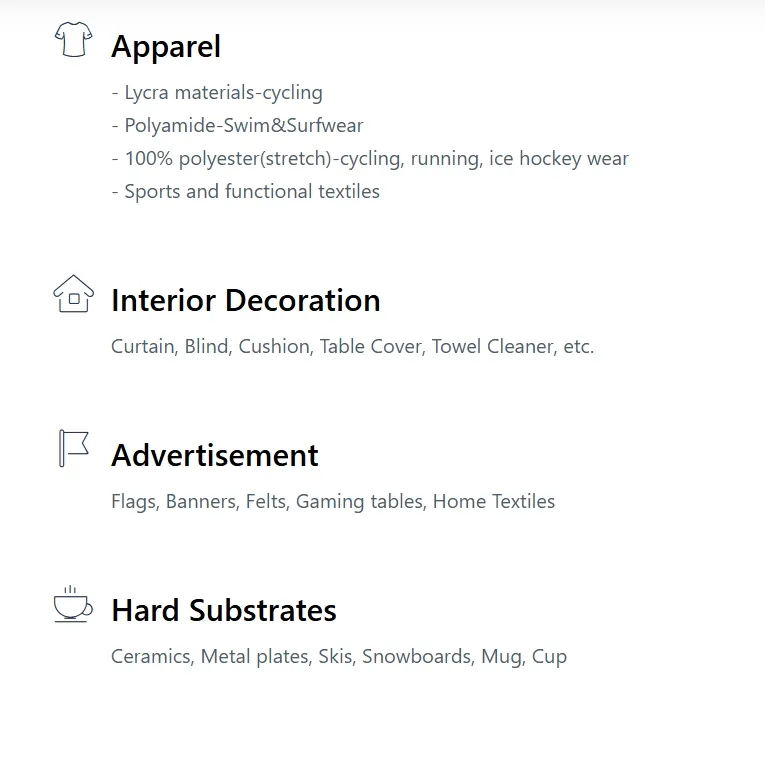The width and height of the screenshot is (765, 765).
Task: Click the Flags, Banners, Felts description
Action: click(x=333, y=502)
